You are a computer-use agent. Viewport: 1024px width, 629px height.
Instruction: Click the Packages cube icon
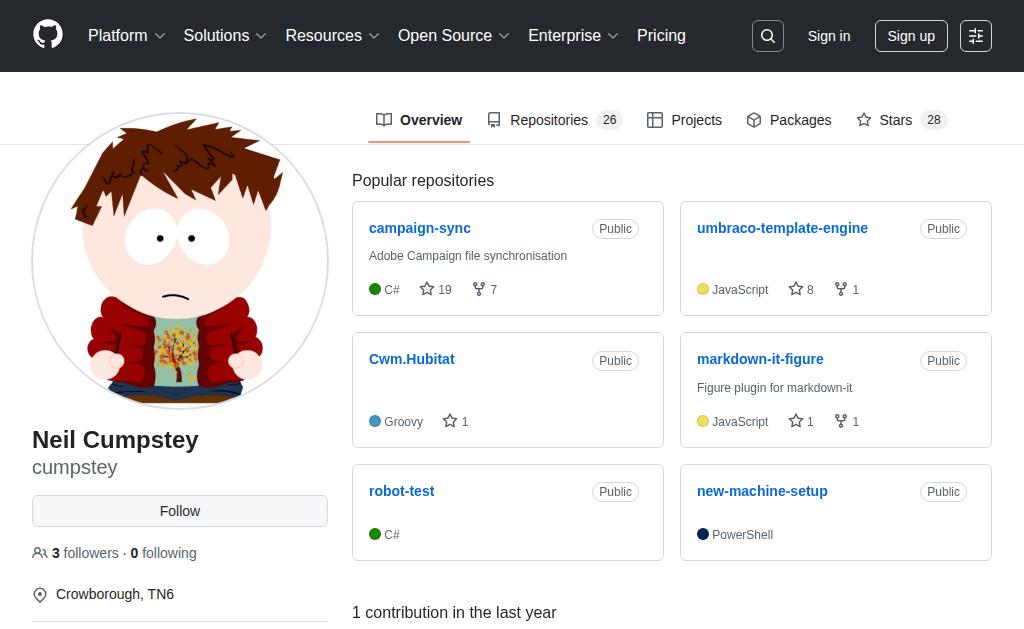[x=754, y=120]
